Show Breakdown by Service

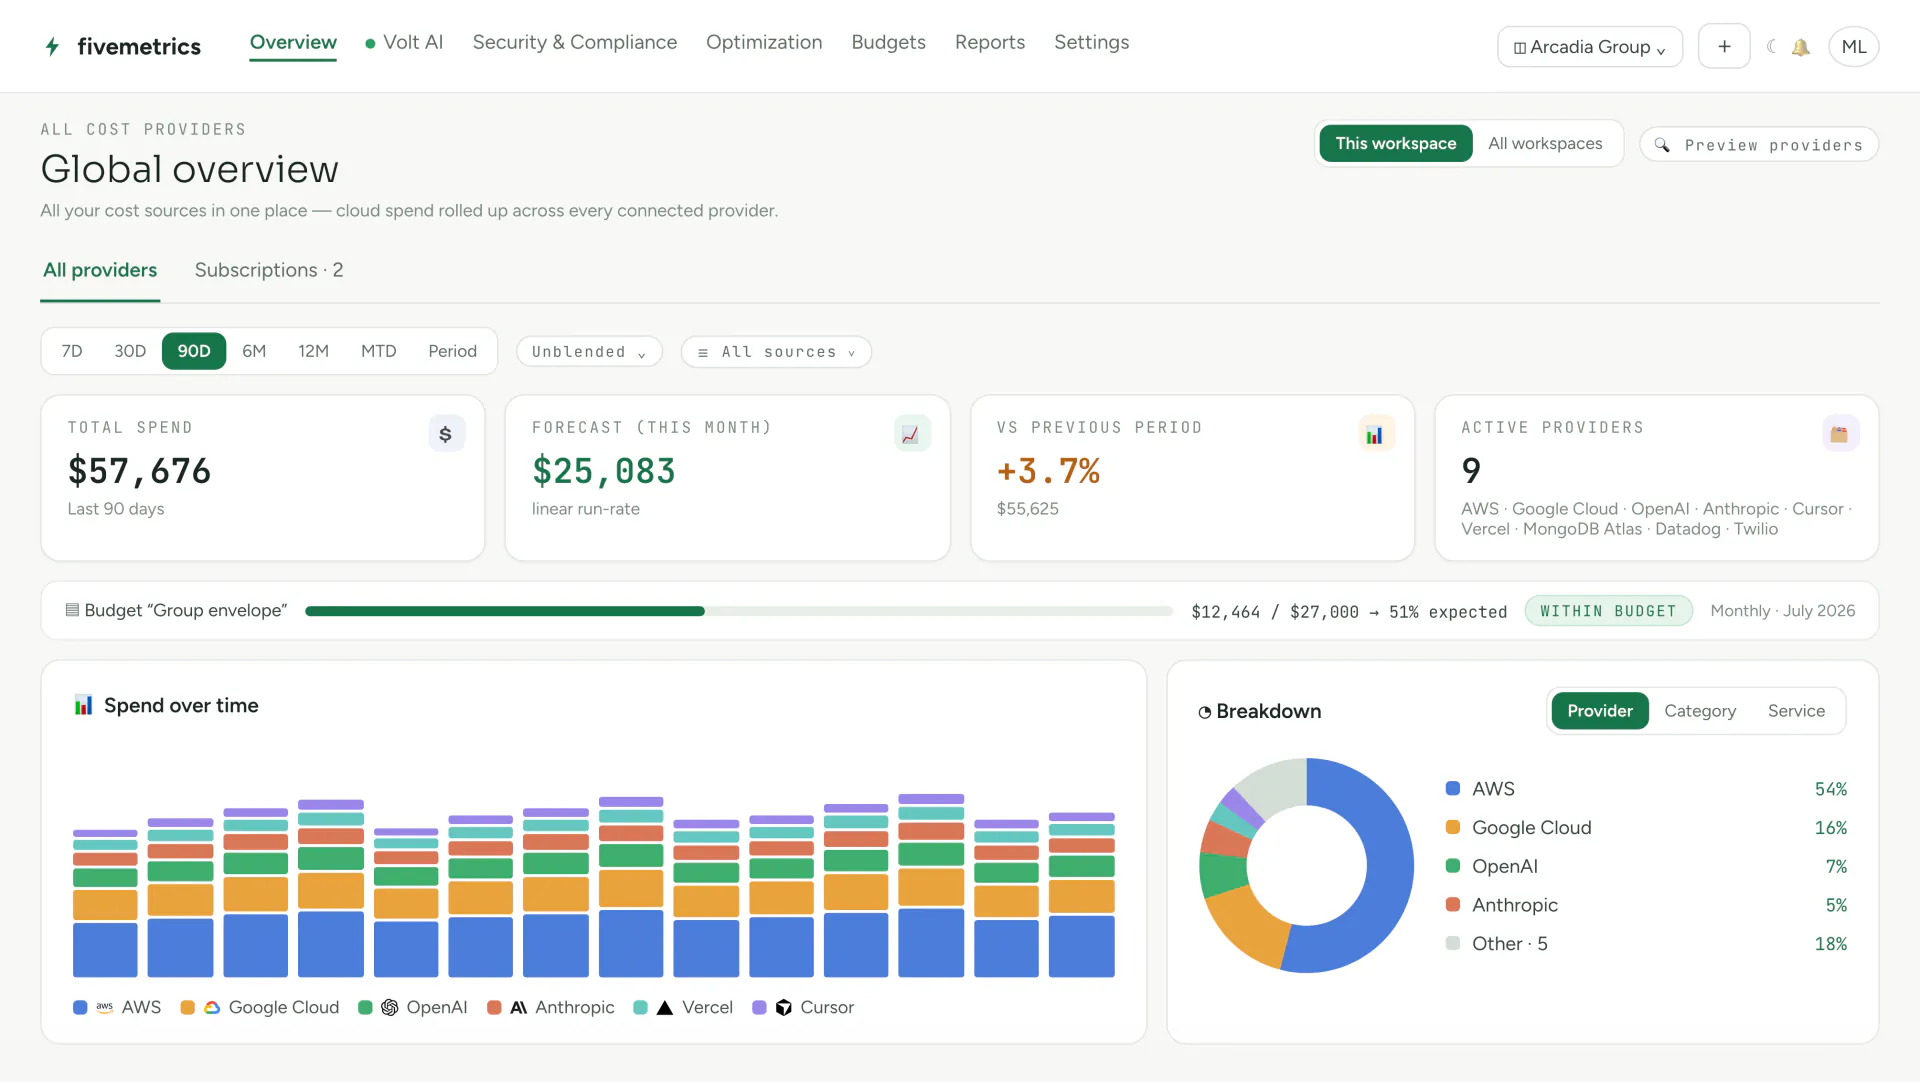[x=1796, y=711]
